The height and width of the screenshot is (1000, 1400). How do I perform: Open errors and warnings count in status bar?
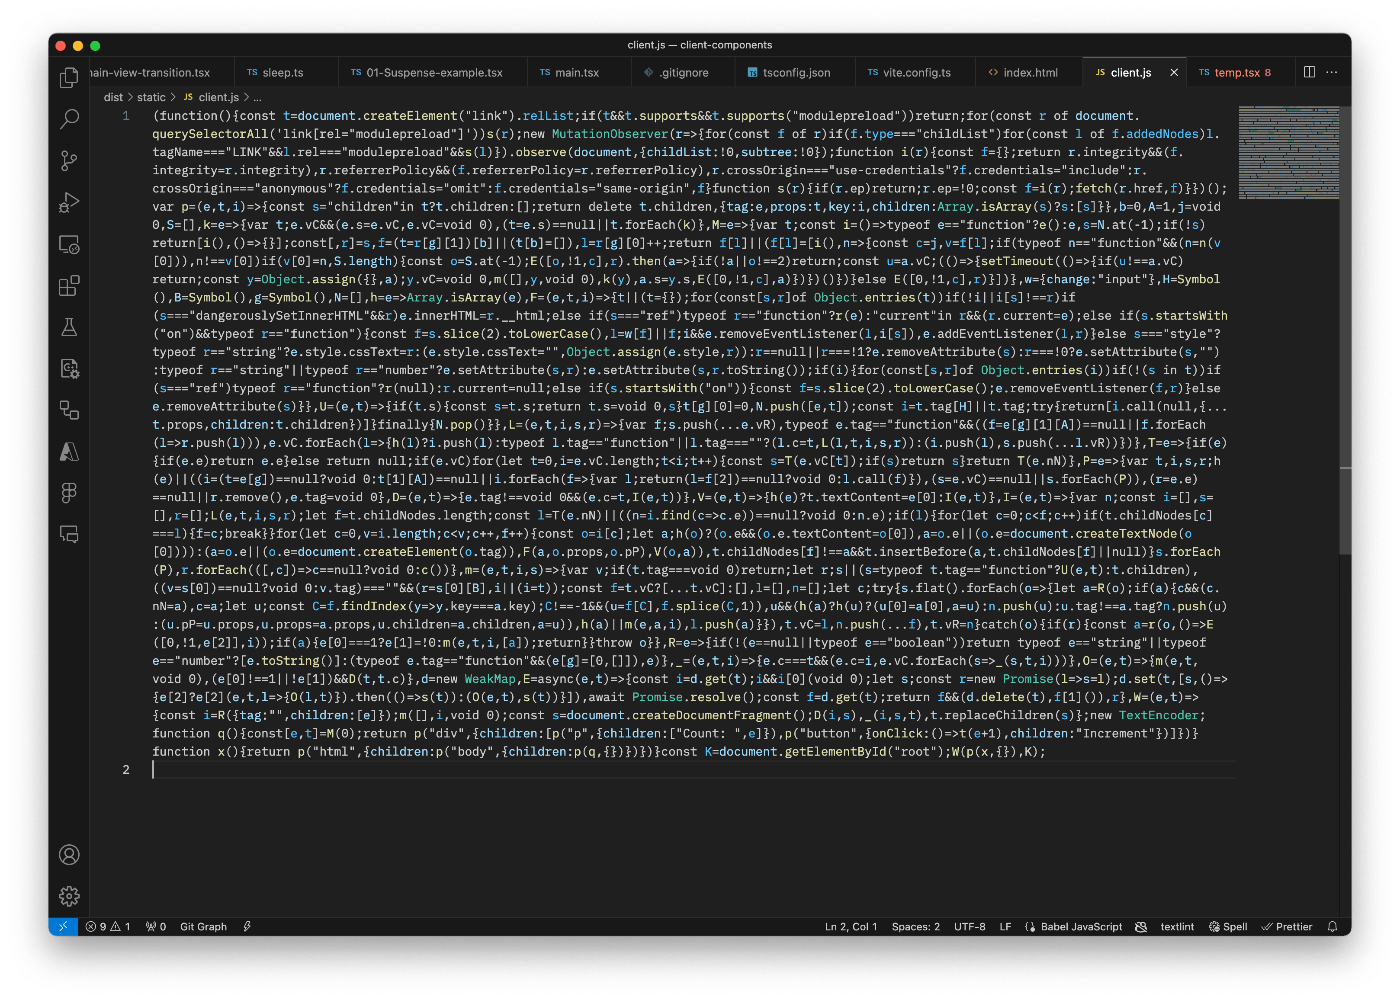click(108, 927)
